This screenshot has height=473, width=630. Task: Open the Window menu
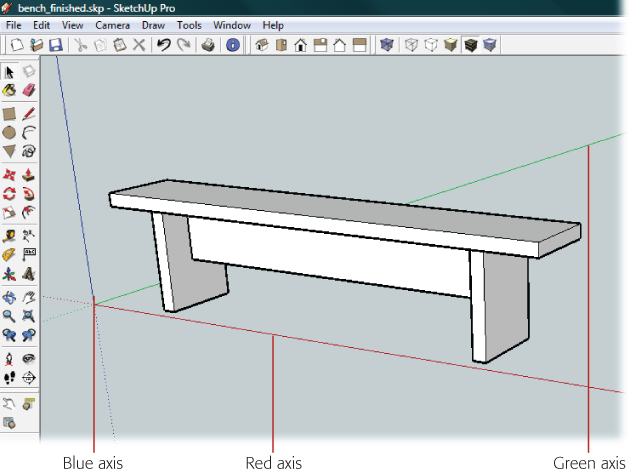tap(232, 24)
